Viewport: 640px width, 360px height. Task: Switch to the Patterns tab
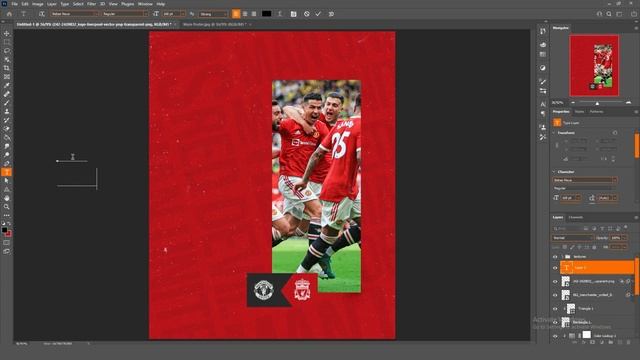pos(596,111)
